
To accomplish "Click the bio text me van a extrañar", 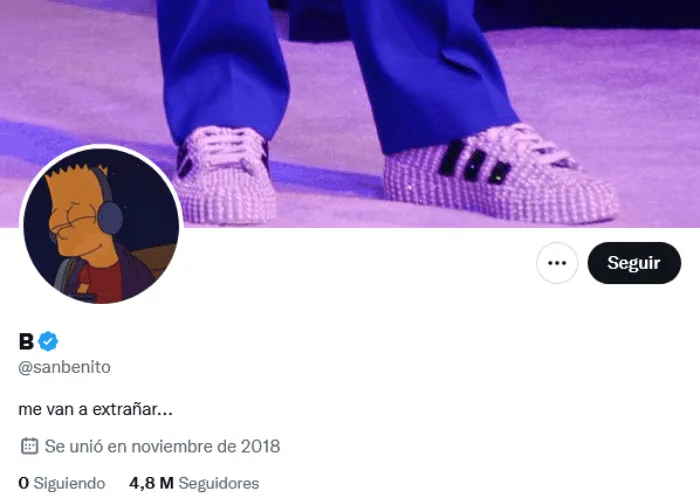I will pos(95,409).
